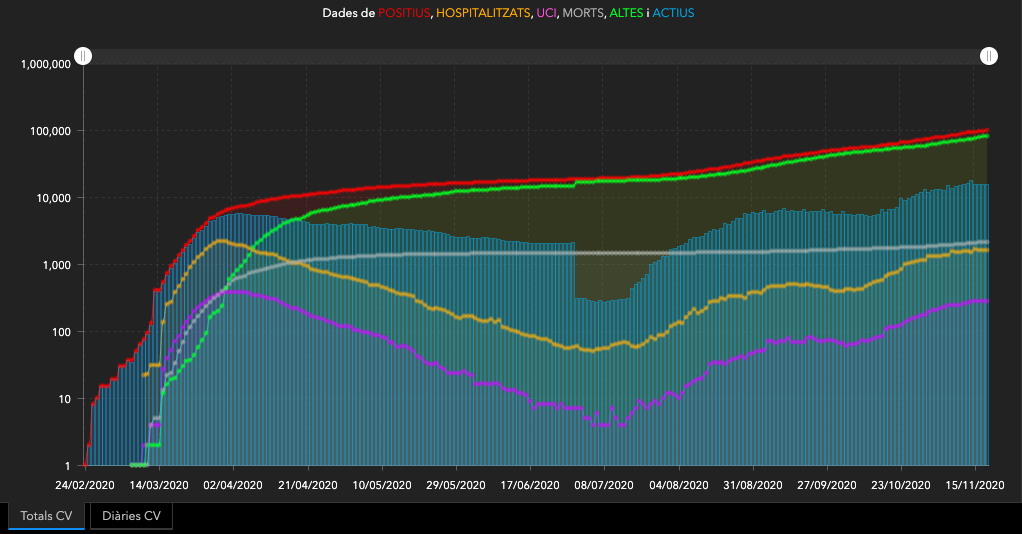Click the 100,000 y-axis label
Image resolution: width=1022 pixels, height=534 pixels.
[x=50, y=131]
